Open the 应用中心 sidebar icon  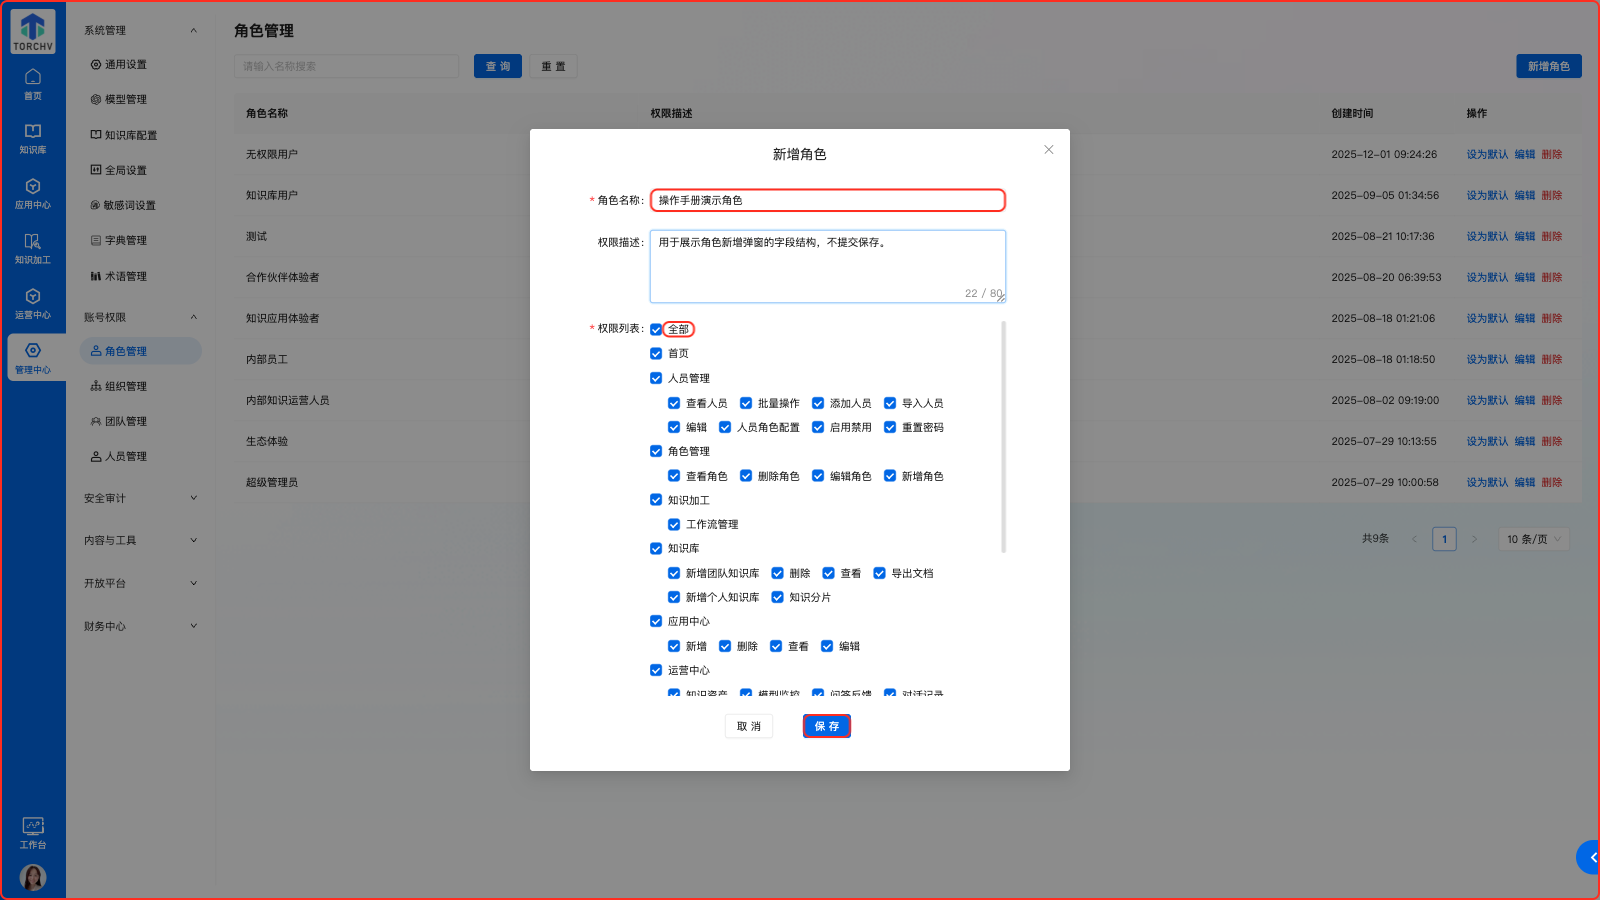[x=33, y=193]
